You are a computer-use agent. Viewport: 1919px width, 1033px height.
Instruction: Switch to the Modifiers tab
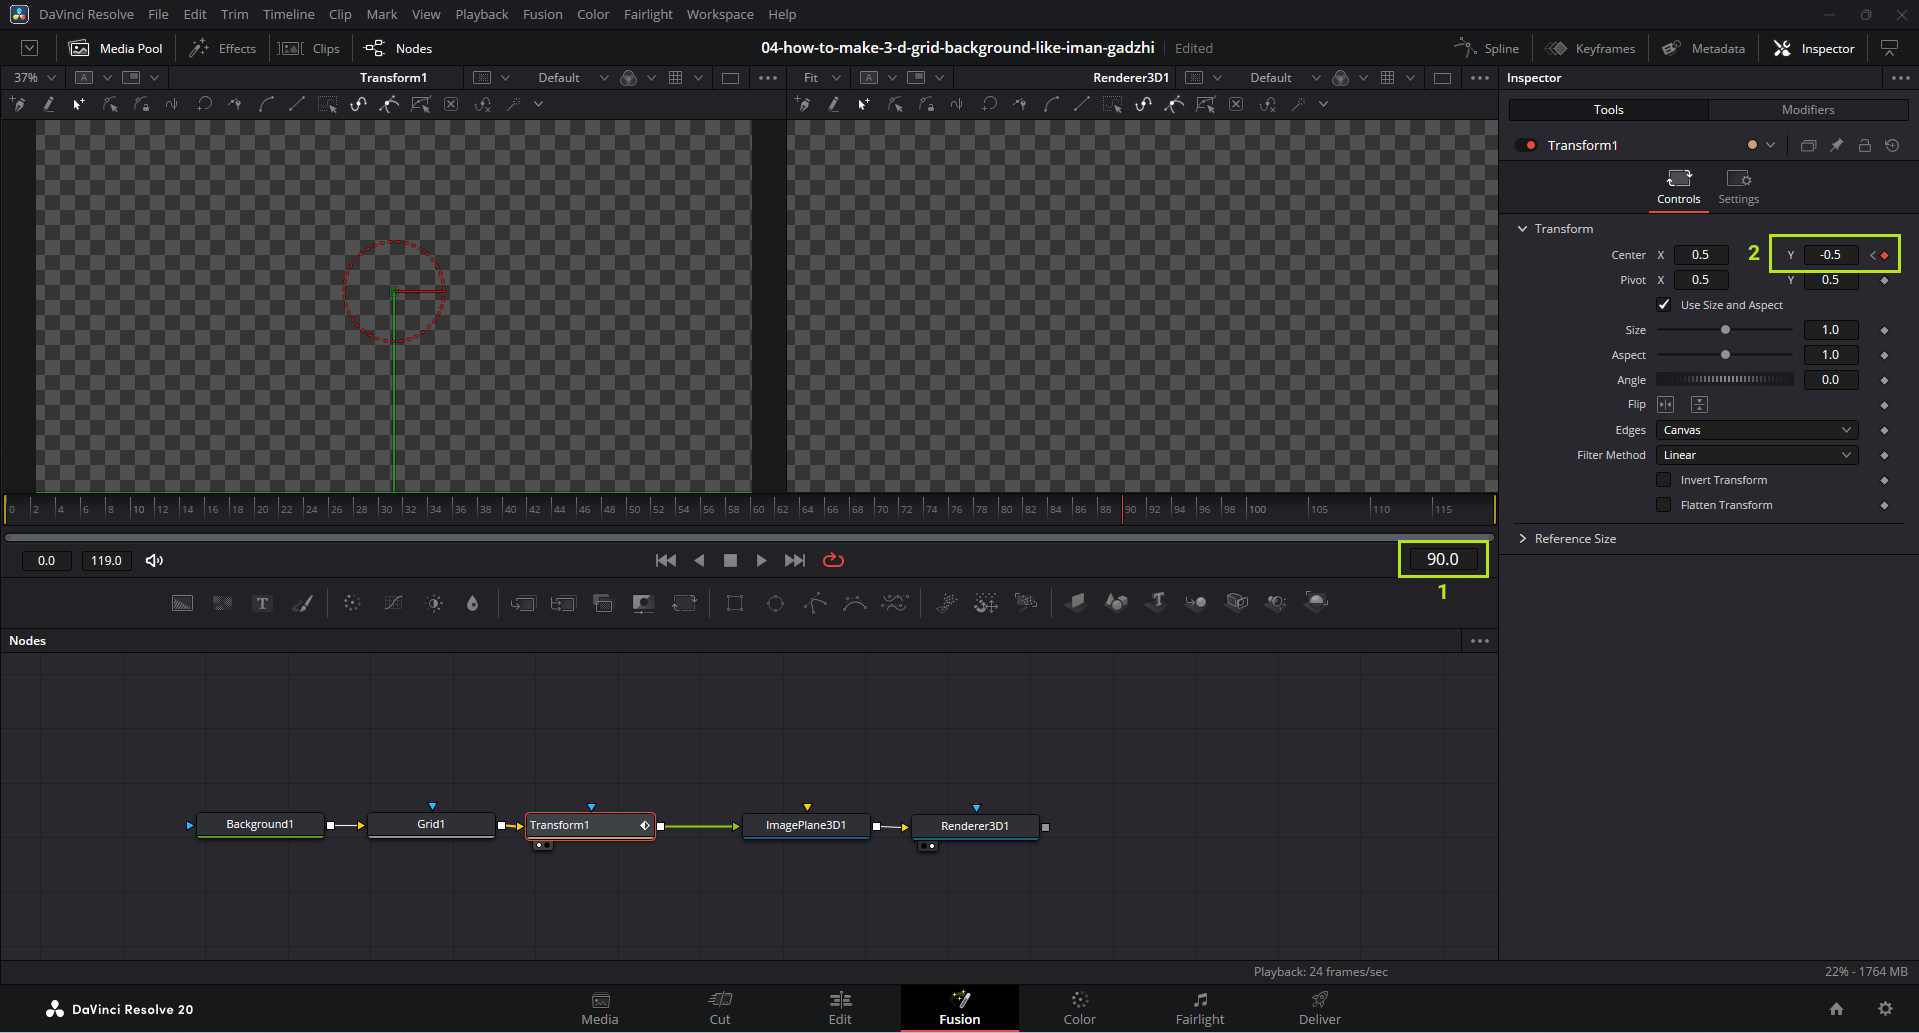(x=1807, y=110)
